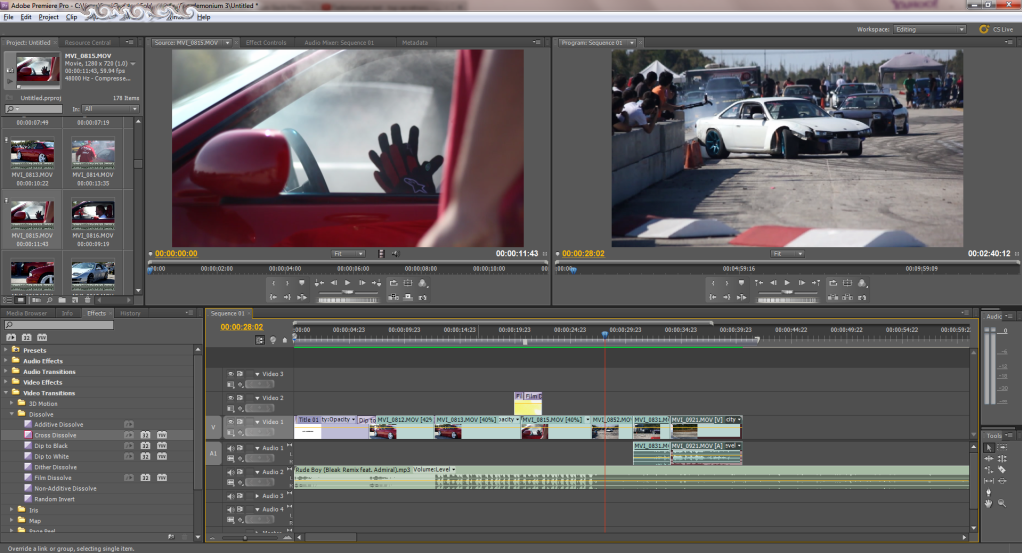Set In point in Source monitor

[x=274, y=283]
